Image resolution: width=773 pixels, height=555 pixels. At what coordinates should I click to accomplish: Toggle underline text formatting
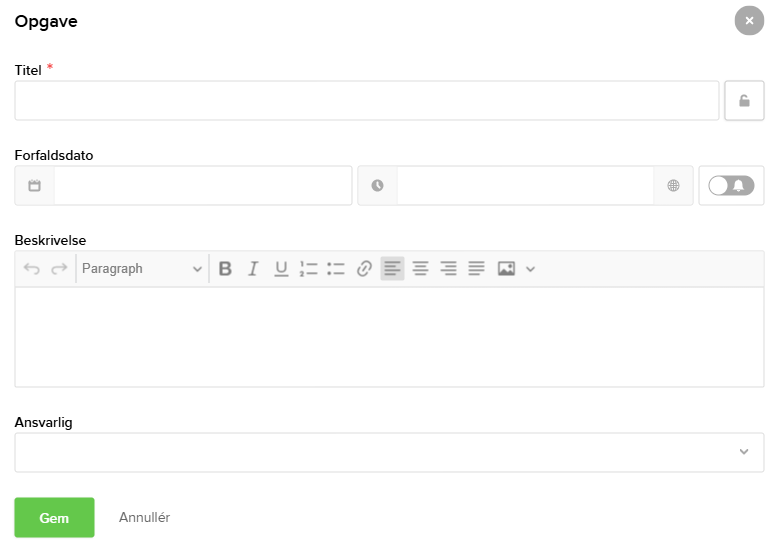(281, 268)
